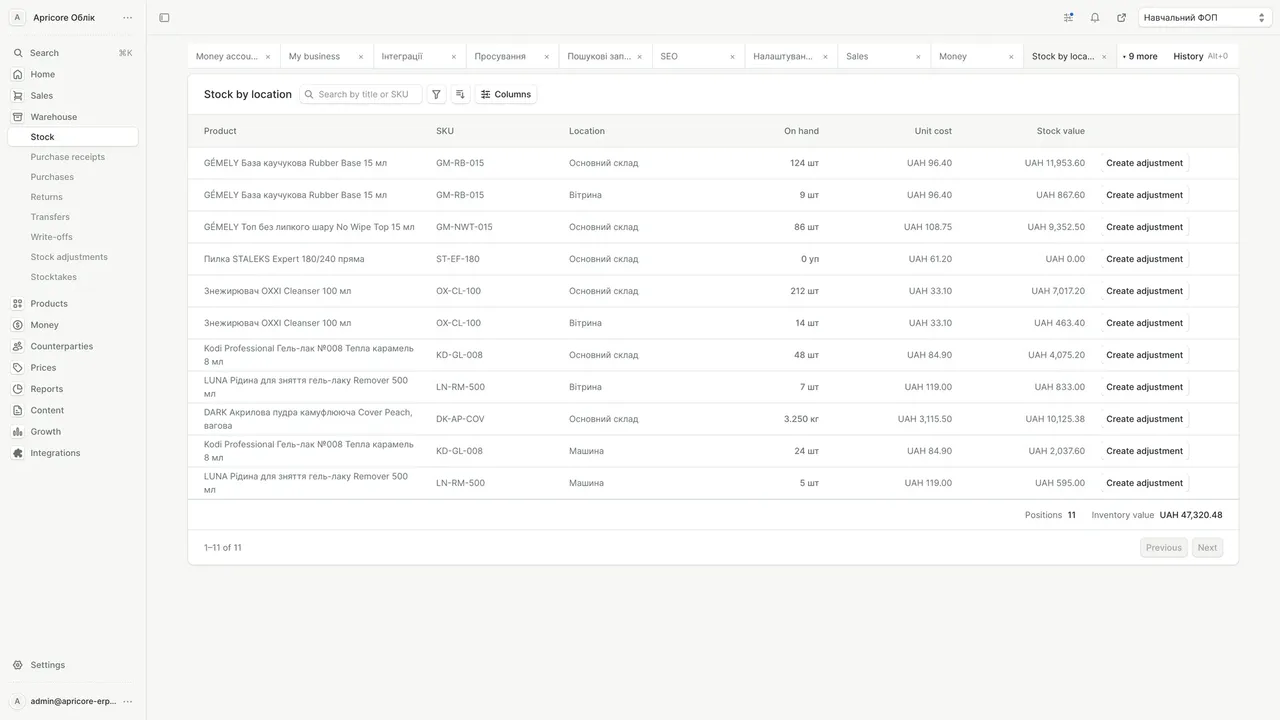Open the Apricore Облік workspace menu dots

(x=127, y=17)
